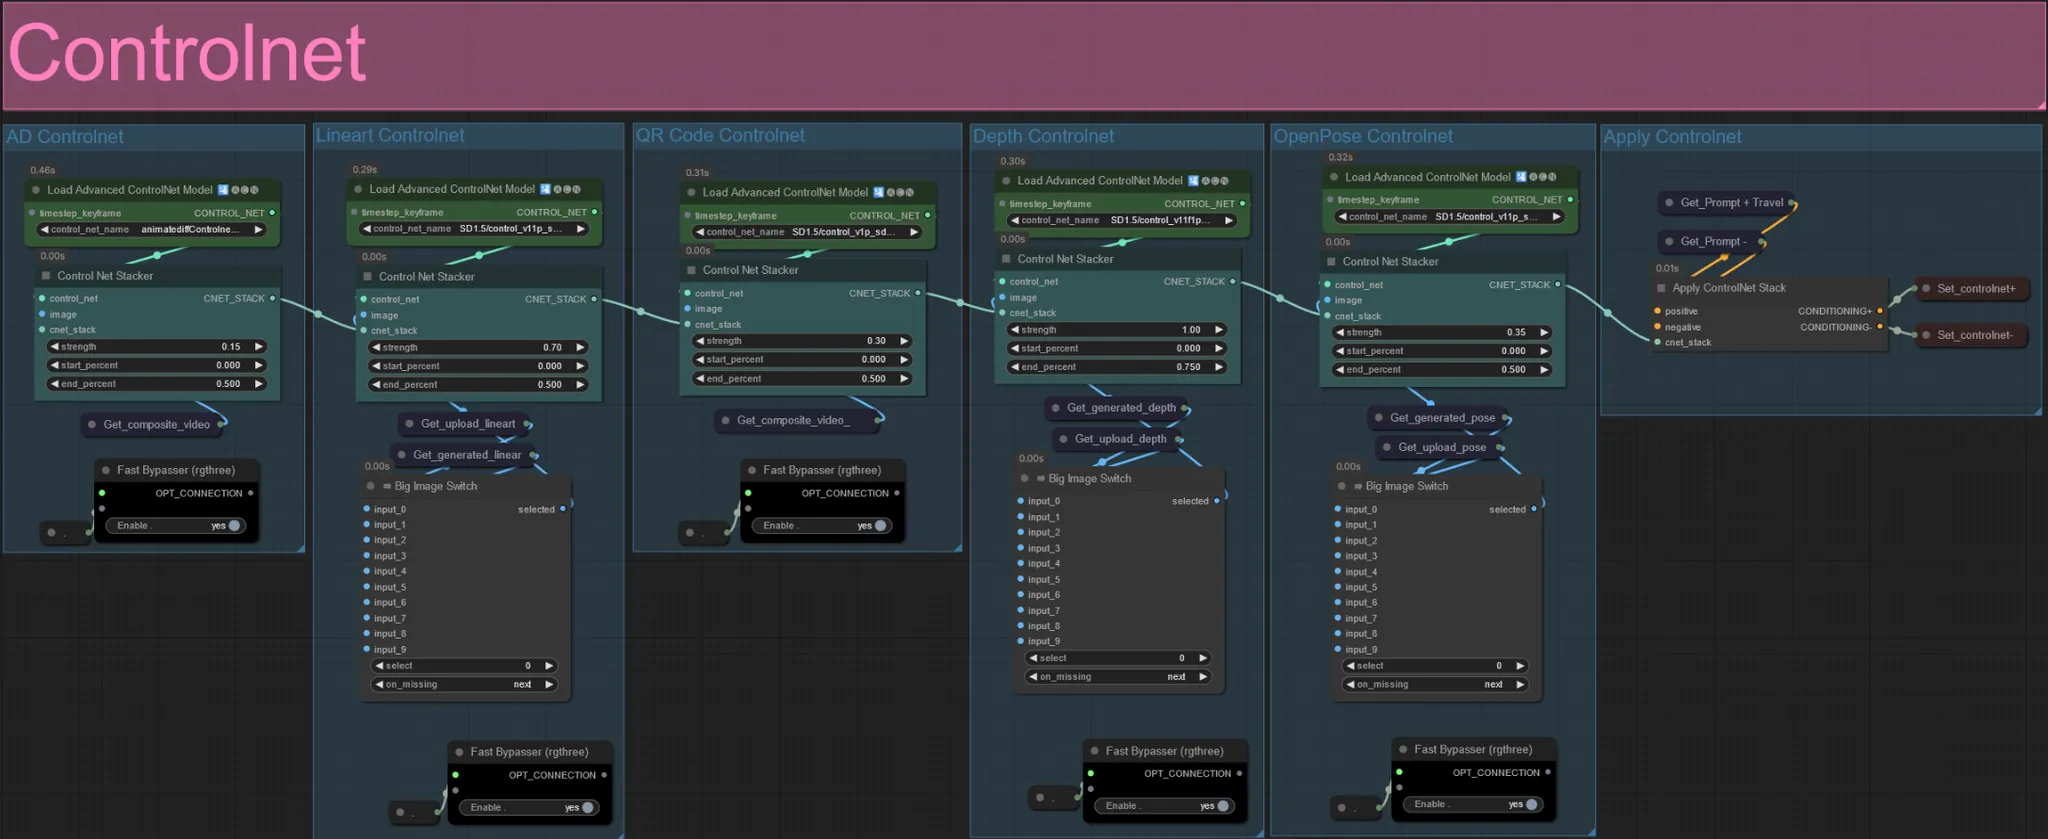2048x839 pixels.
Task: Click the Get_Prompt - node
Action: point(1713,242)
